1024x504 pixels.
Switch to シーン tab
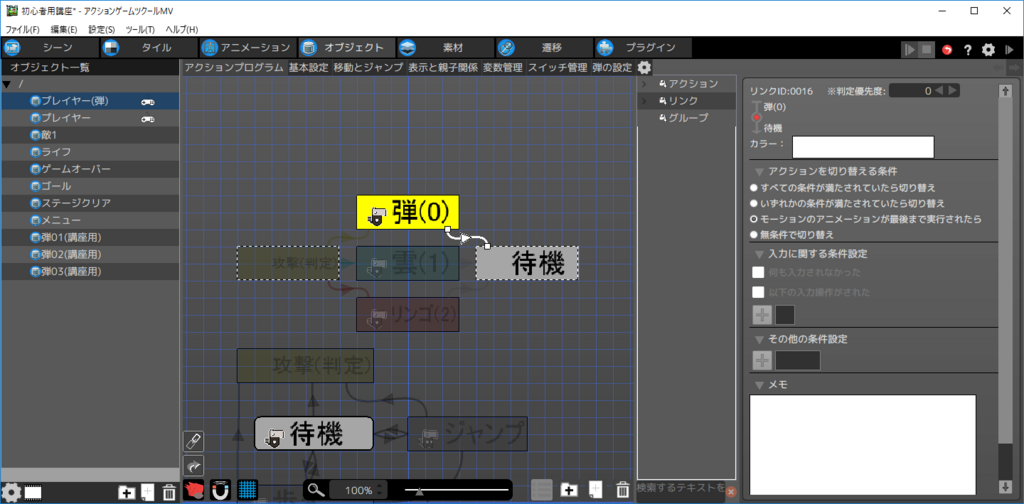[50, 48]
